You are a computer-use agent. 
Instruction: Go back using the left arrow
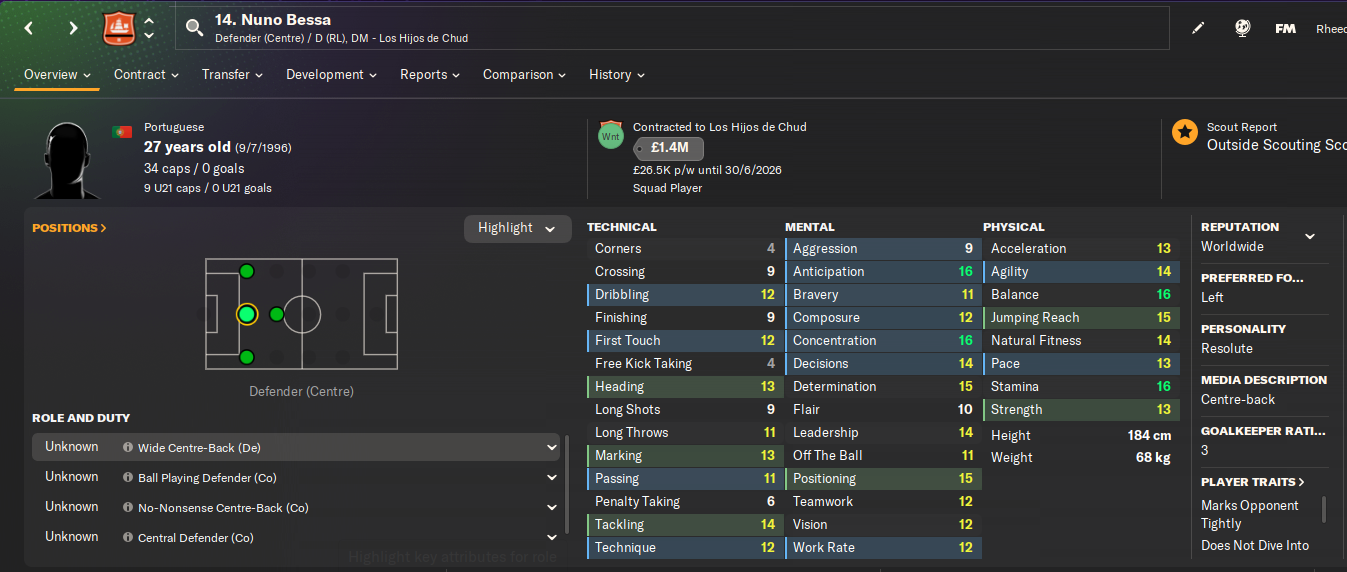29,28
